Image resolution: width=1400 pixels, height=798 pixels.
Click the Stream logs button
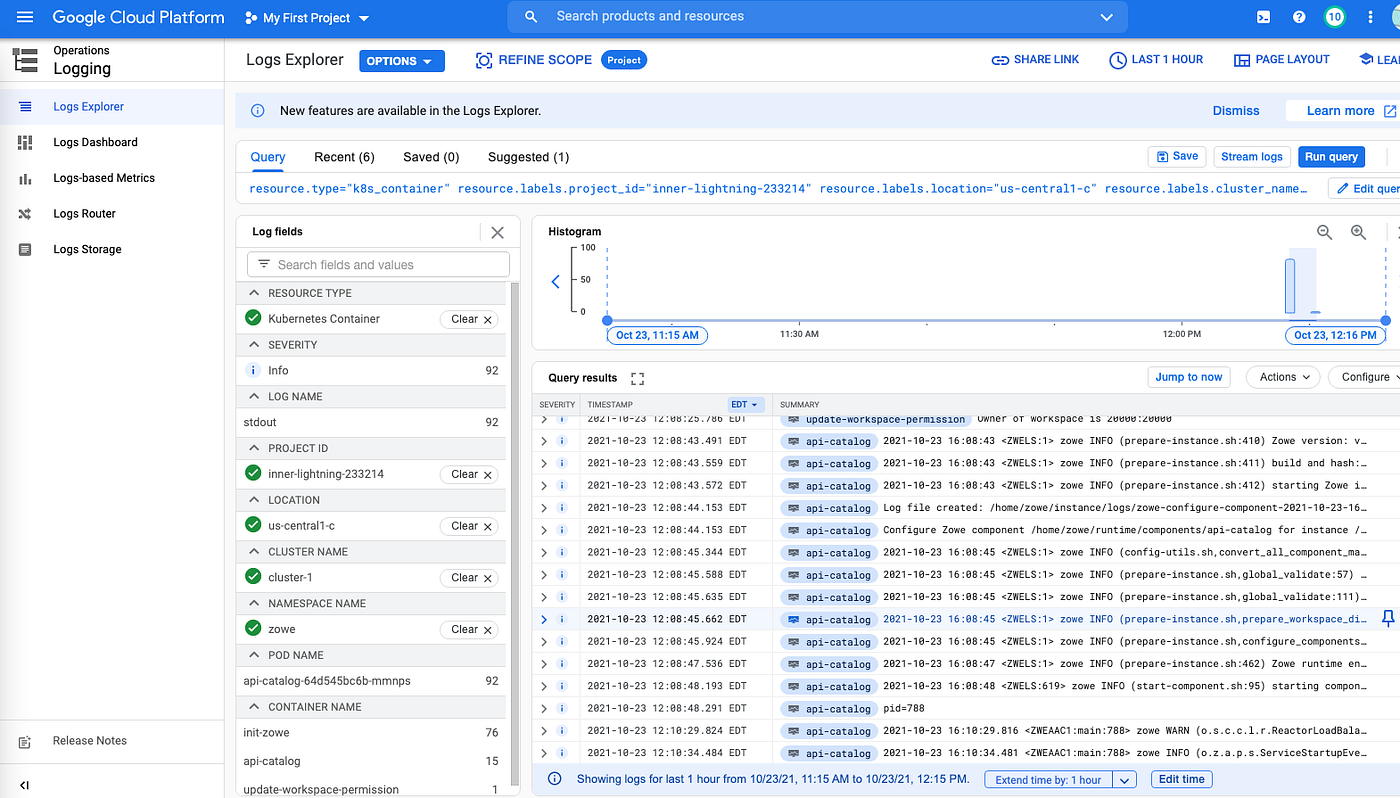[x=1251, y=157]
